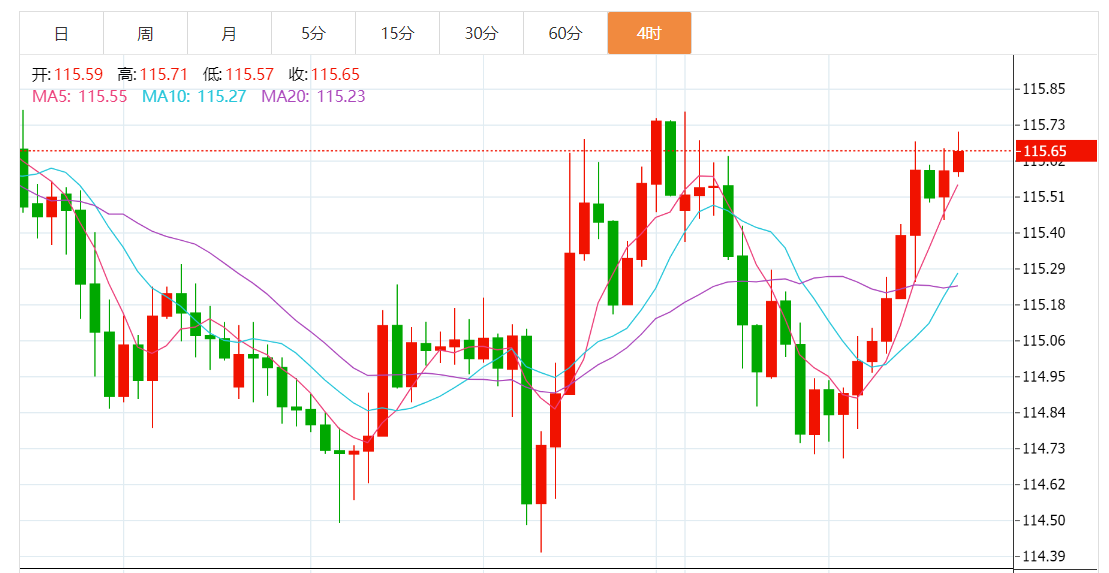The width and height of the screenshot is (1109, 573).
Task: Open the 月 (monthly) chart tab
Action: pyautogui.click(x=229, y=33)
